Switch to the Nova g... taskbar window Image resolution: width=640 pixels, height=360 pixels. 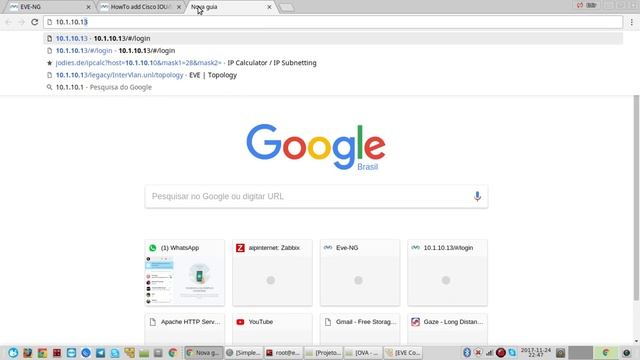[x=204, y=353]
